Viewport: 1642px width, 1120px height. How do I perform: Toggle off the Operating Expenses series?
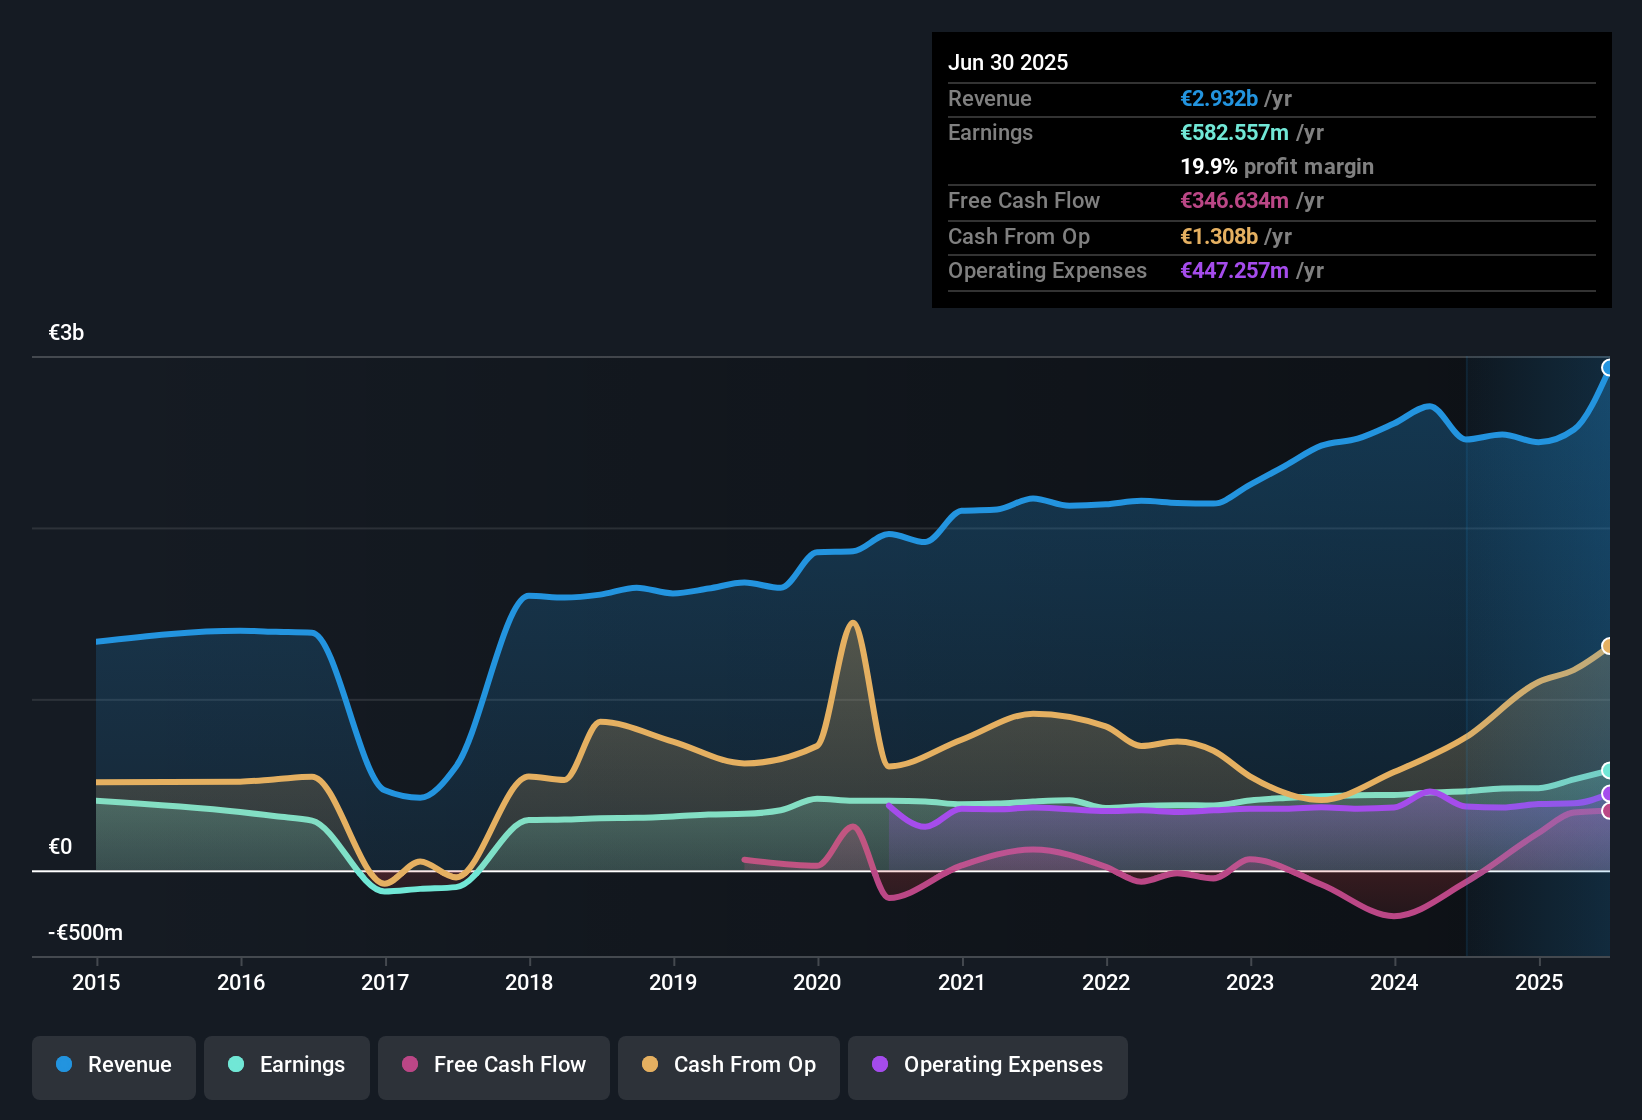click(987, 1065)
